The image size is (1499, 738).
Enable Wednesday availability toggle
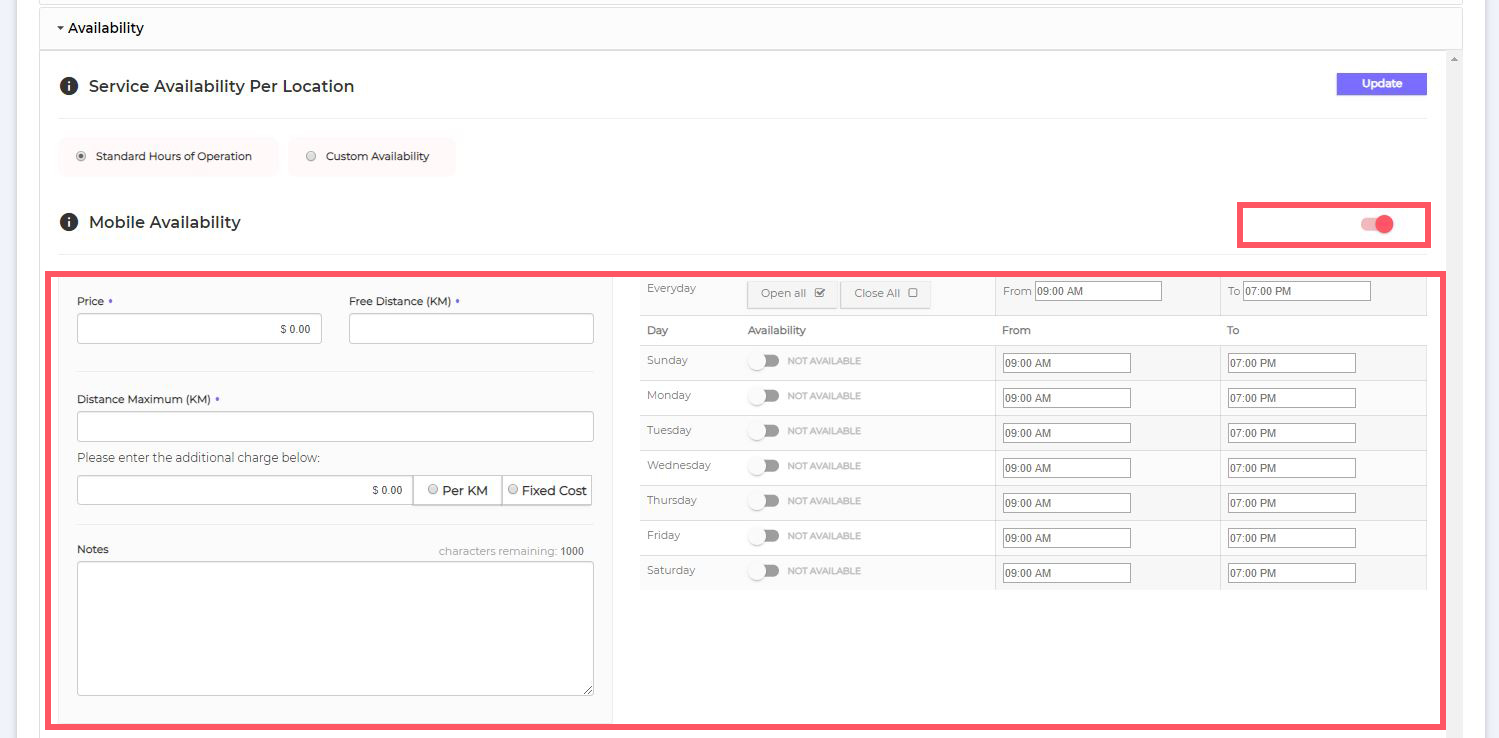pos(763,466)
